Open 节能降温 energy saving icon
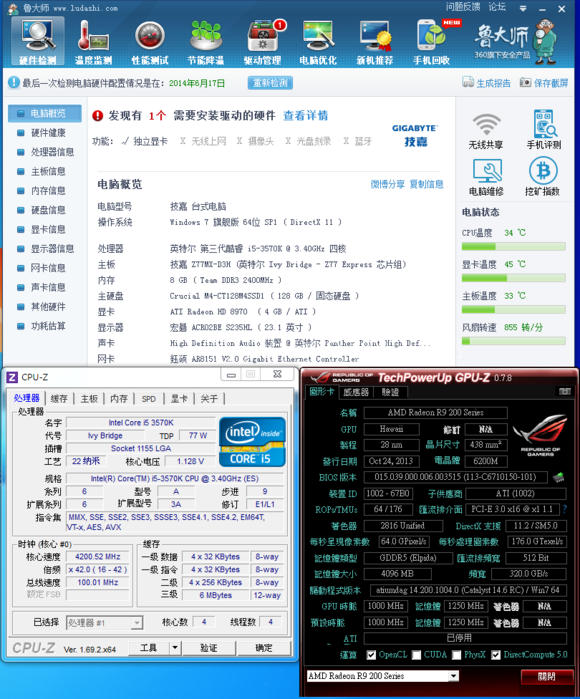The width and height of the screenshot is (580, 699). 206,42
